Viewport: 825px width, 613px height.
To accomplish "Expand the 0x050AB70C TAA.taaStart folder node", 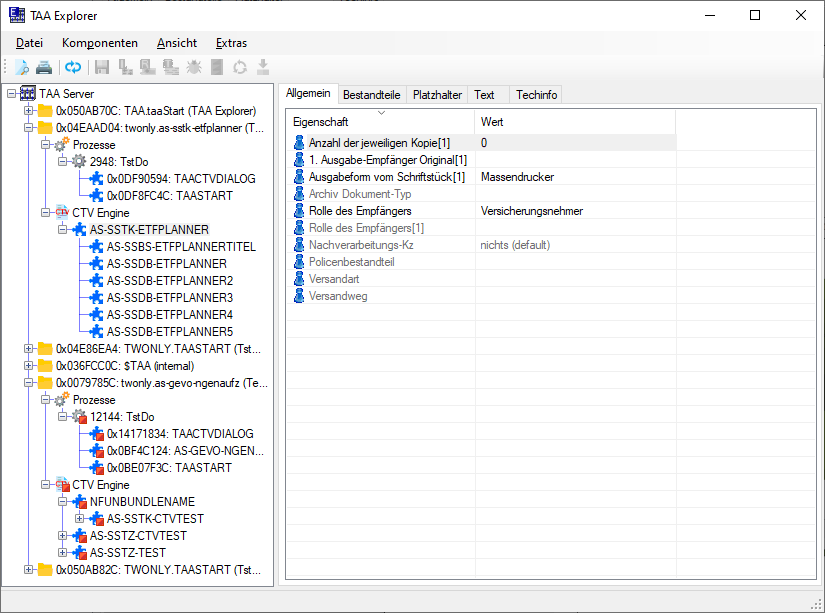I will pos(29,111).
